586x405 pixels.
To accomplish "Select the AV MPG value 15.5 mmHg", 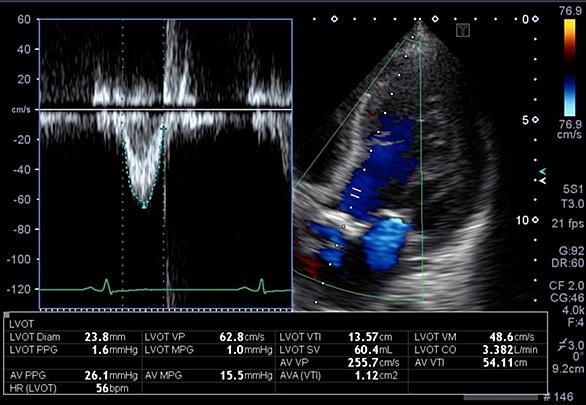I will (246, 375).
